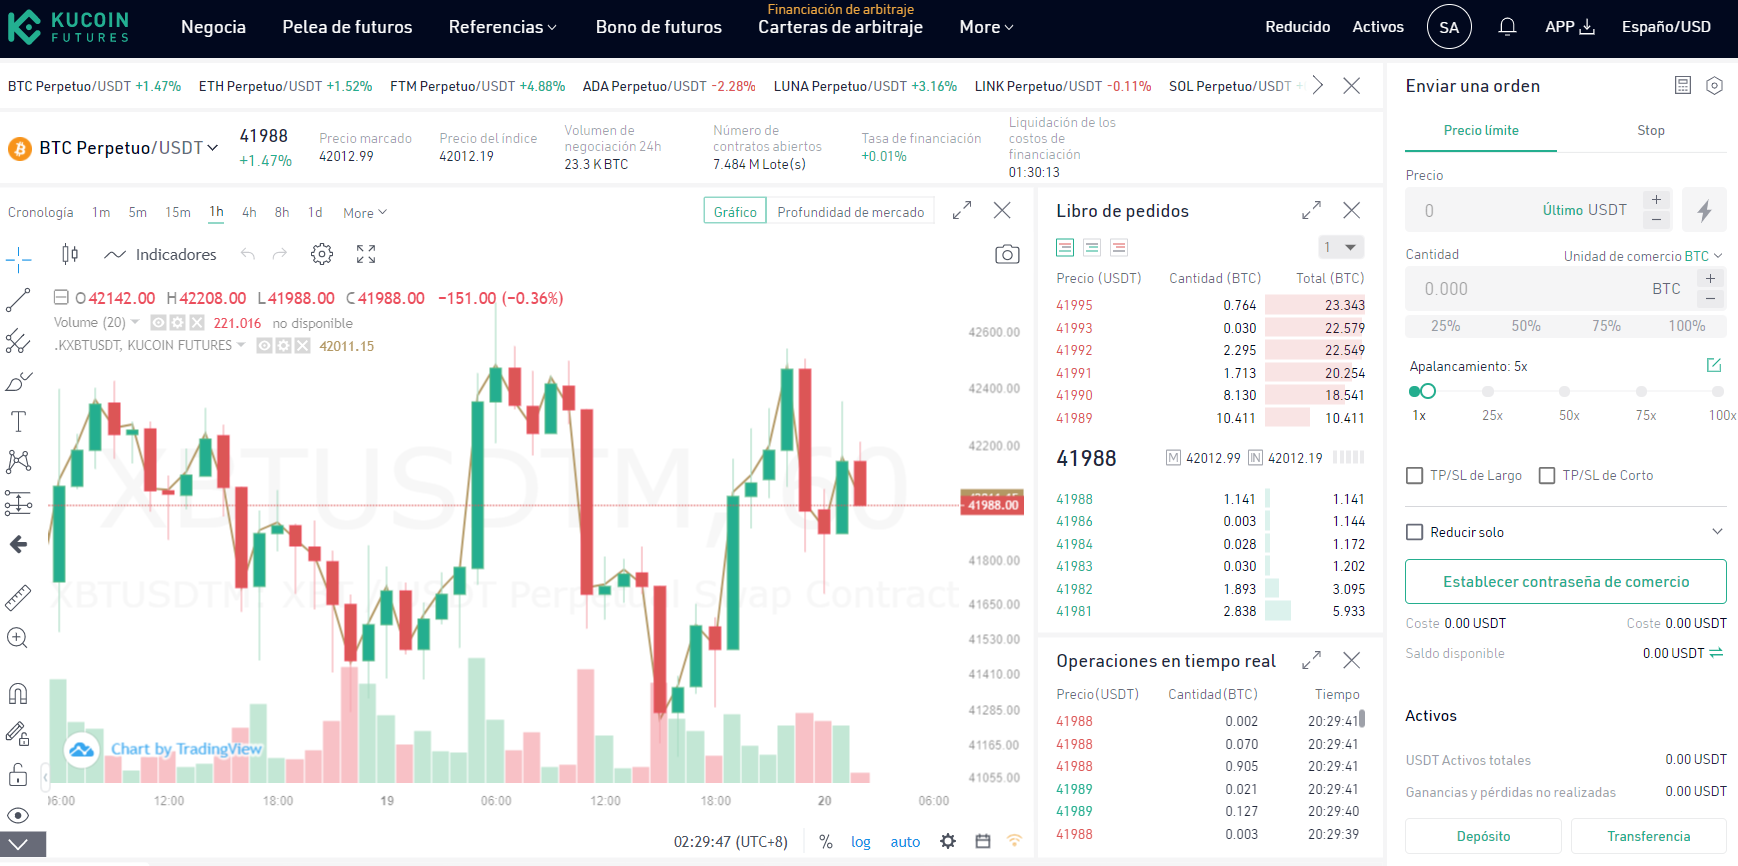The height and width of the screenshot is (866, 1738).
Task: Open the BTC Perpetuo/USDT pair dropdown
Action: click(x=128, y=148)
